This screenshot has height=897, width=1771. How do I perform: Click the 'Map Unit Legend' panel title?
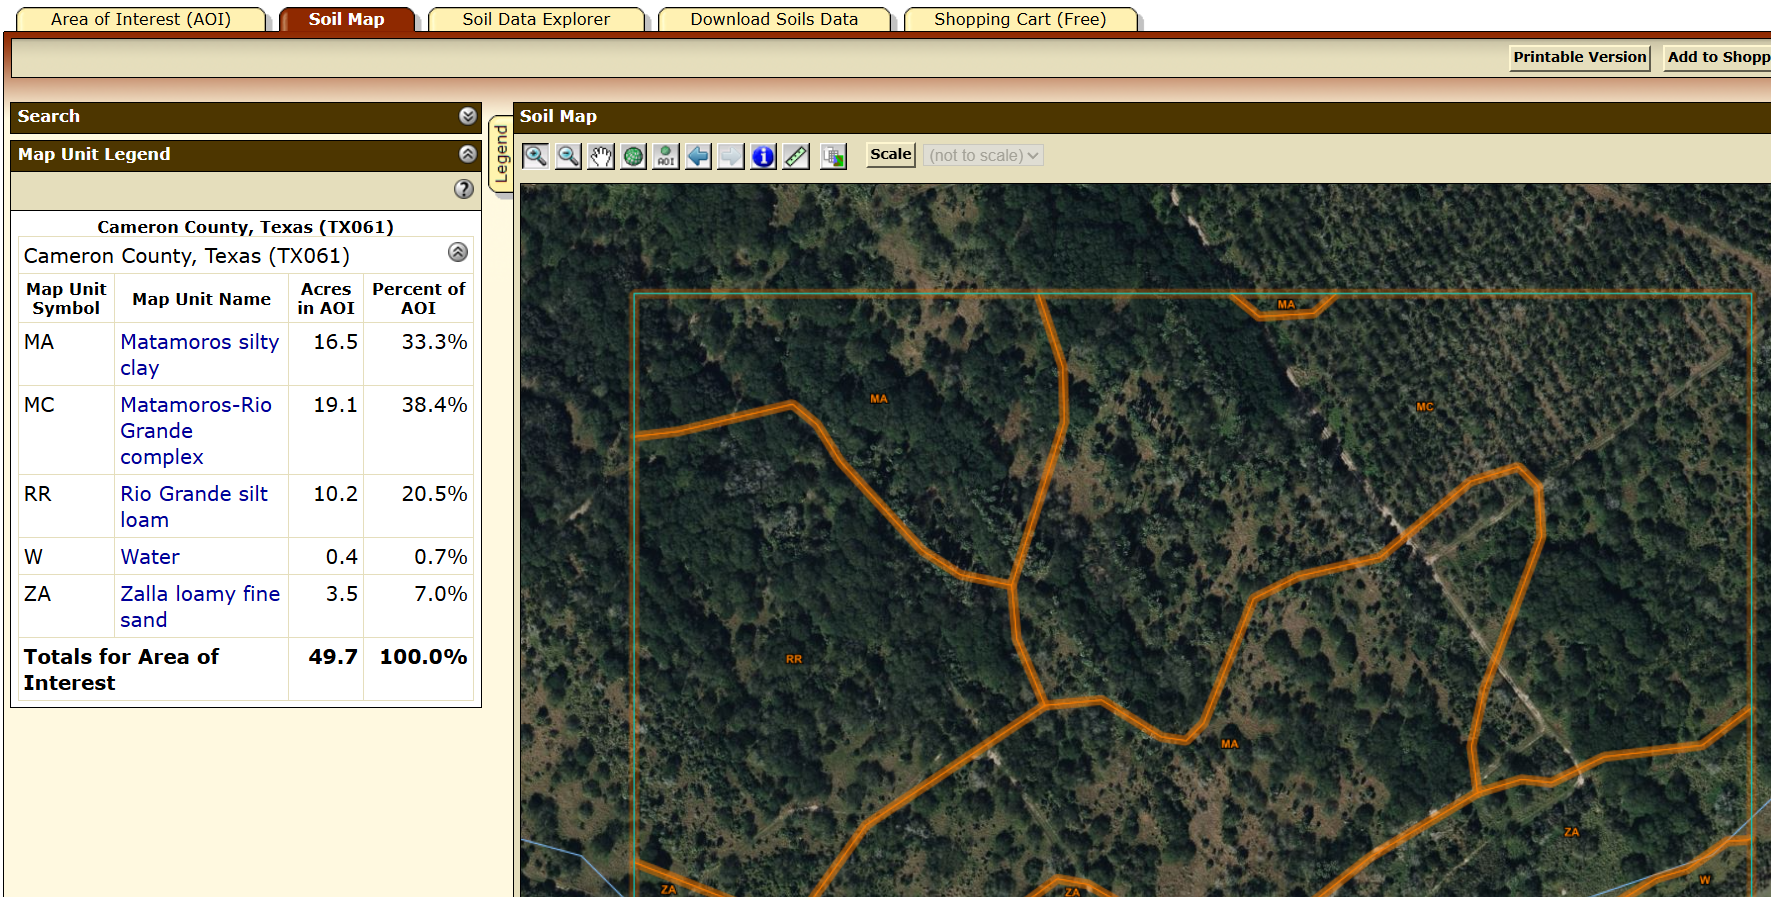pos(94,154)
